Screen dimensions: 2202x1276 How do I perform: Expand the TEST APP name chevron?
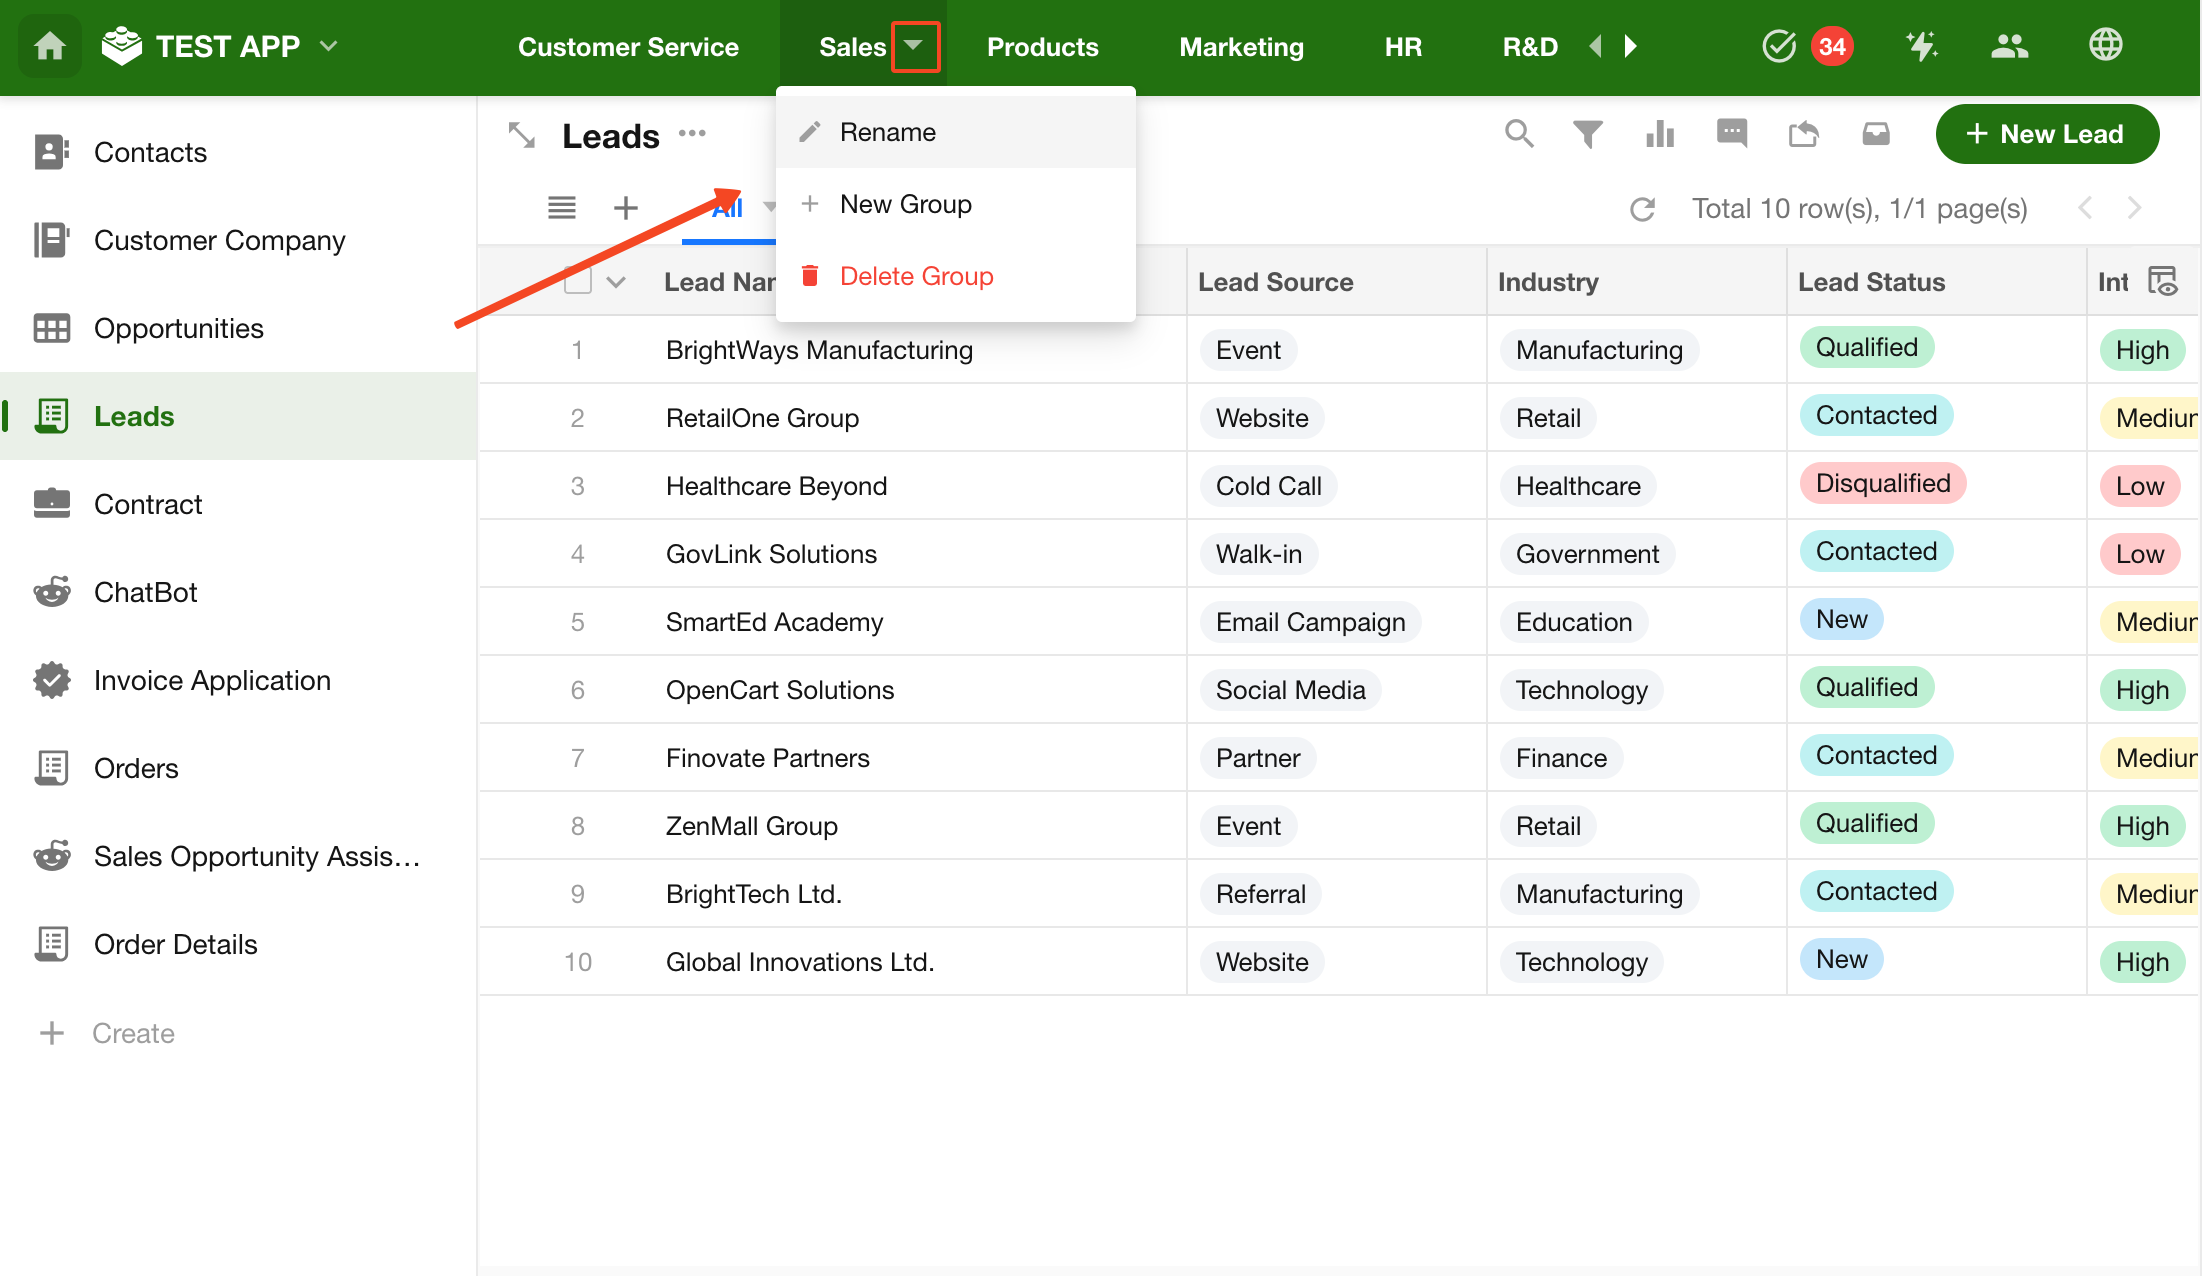pos(329,46)
